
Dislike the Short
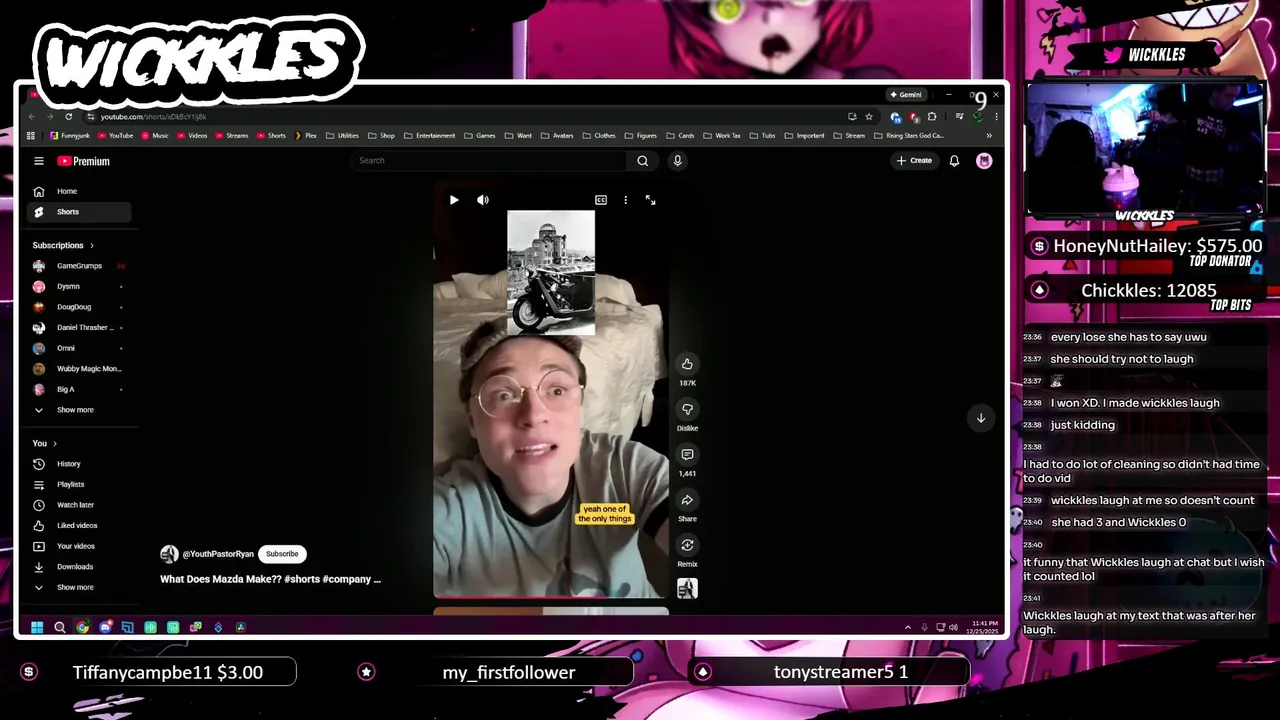(x=687, y=409)
